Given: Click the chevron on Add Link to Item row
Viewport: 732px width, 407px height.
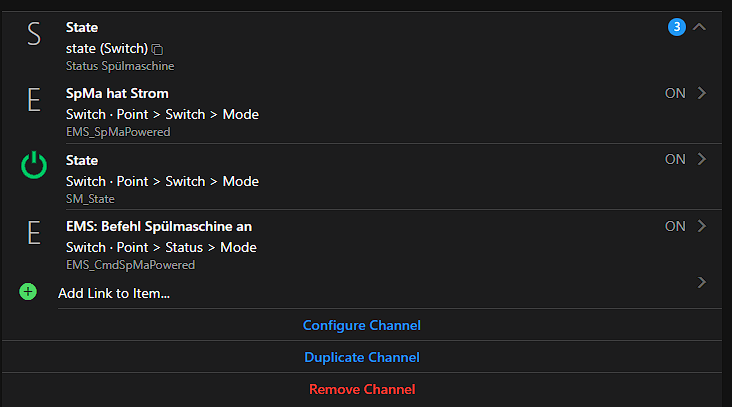Looking at the screenshot, I should [701, 283].
